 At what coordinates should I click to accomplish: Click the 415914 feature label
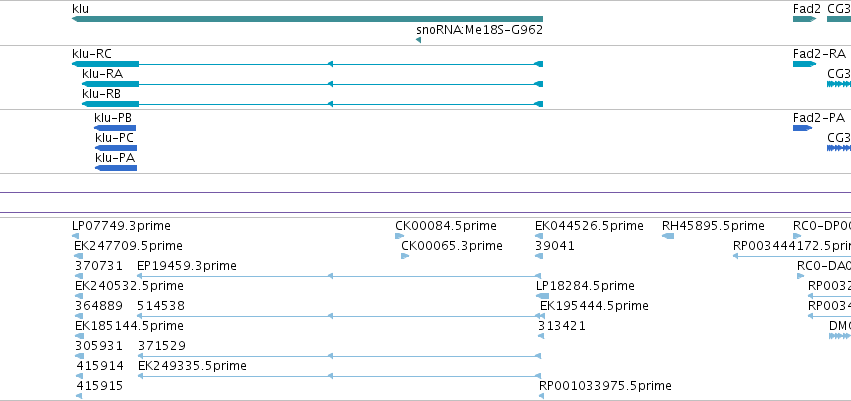[x=100, y=366]
